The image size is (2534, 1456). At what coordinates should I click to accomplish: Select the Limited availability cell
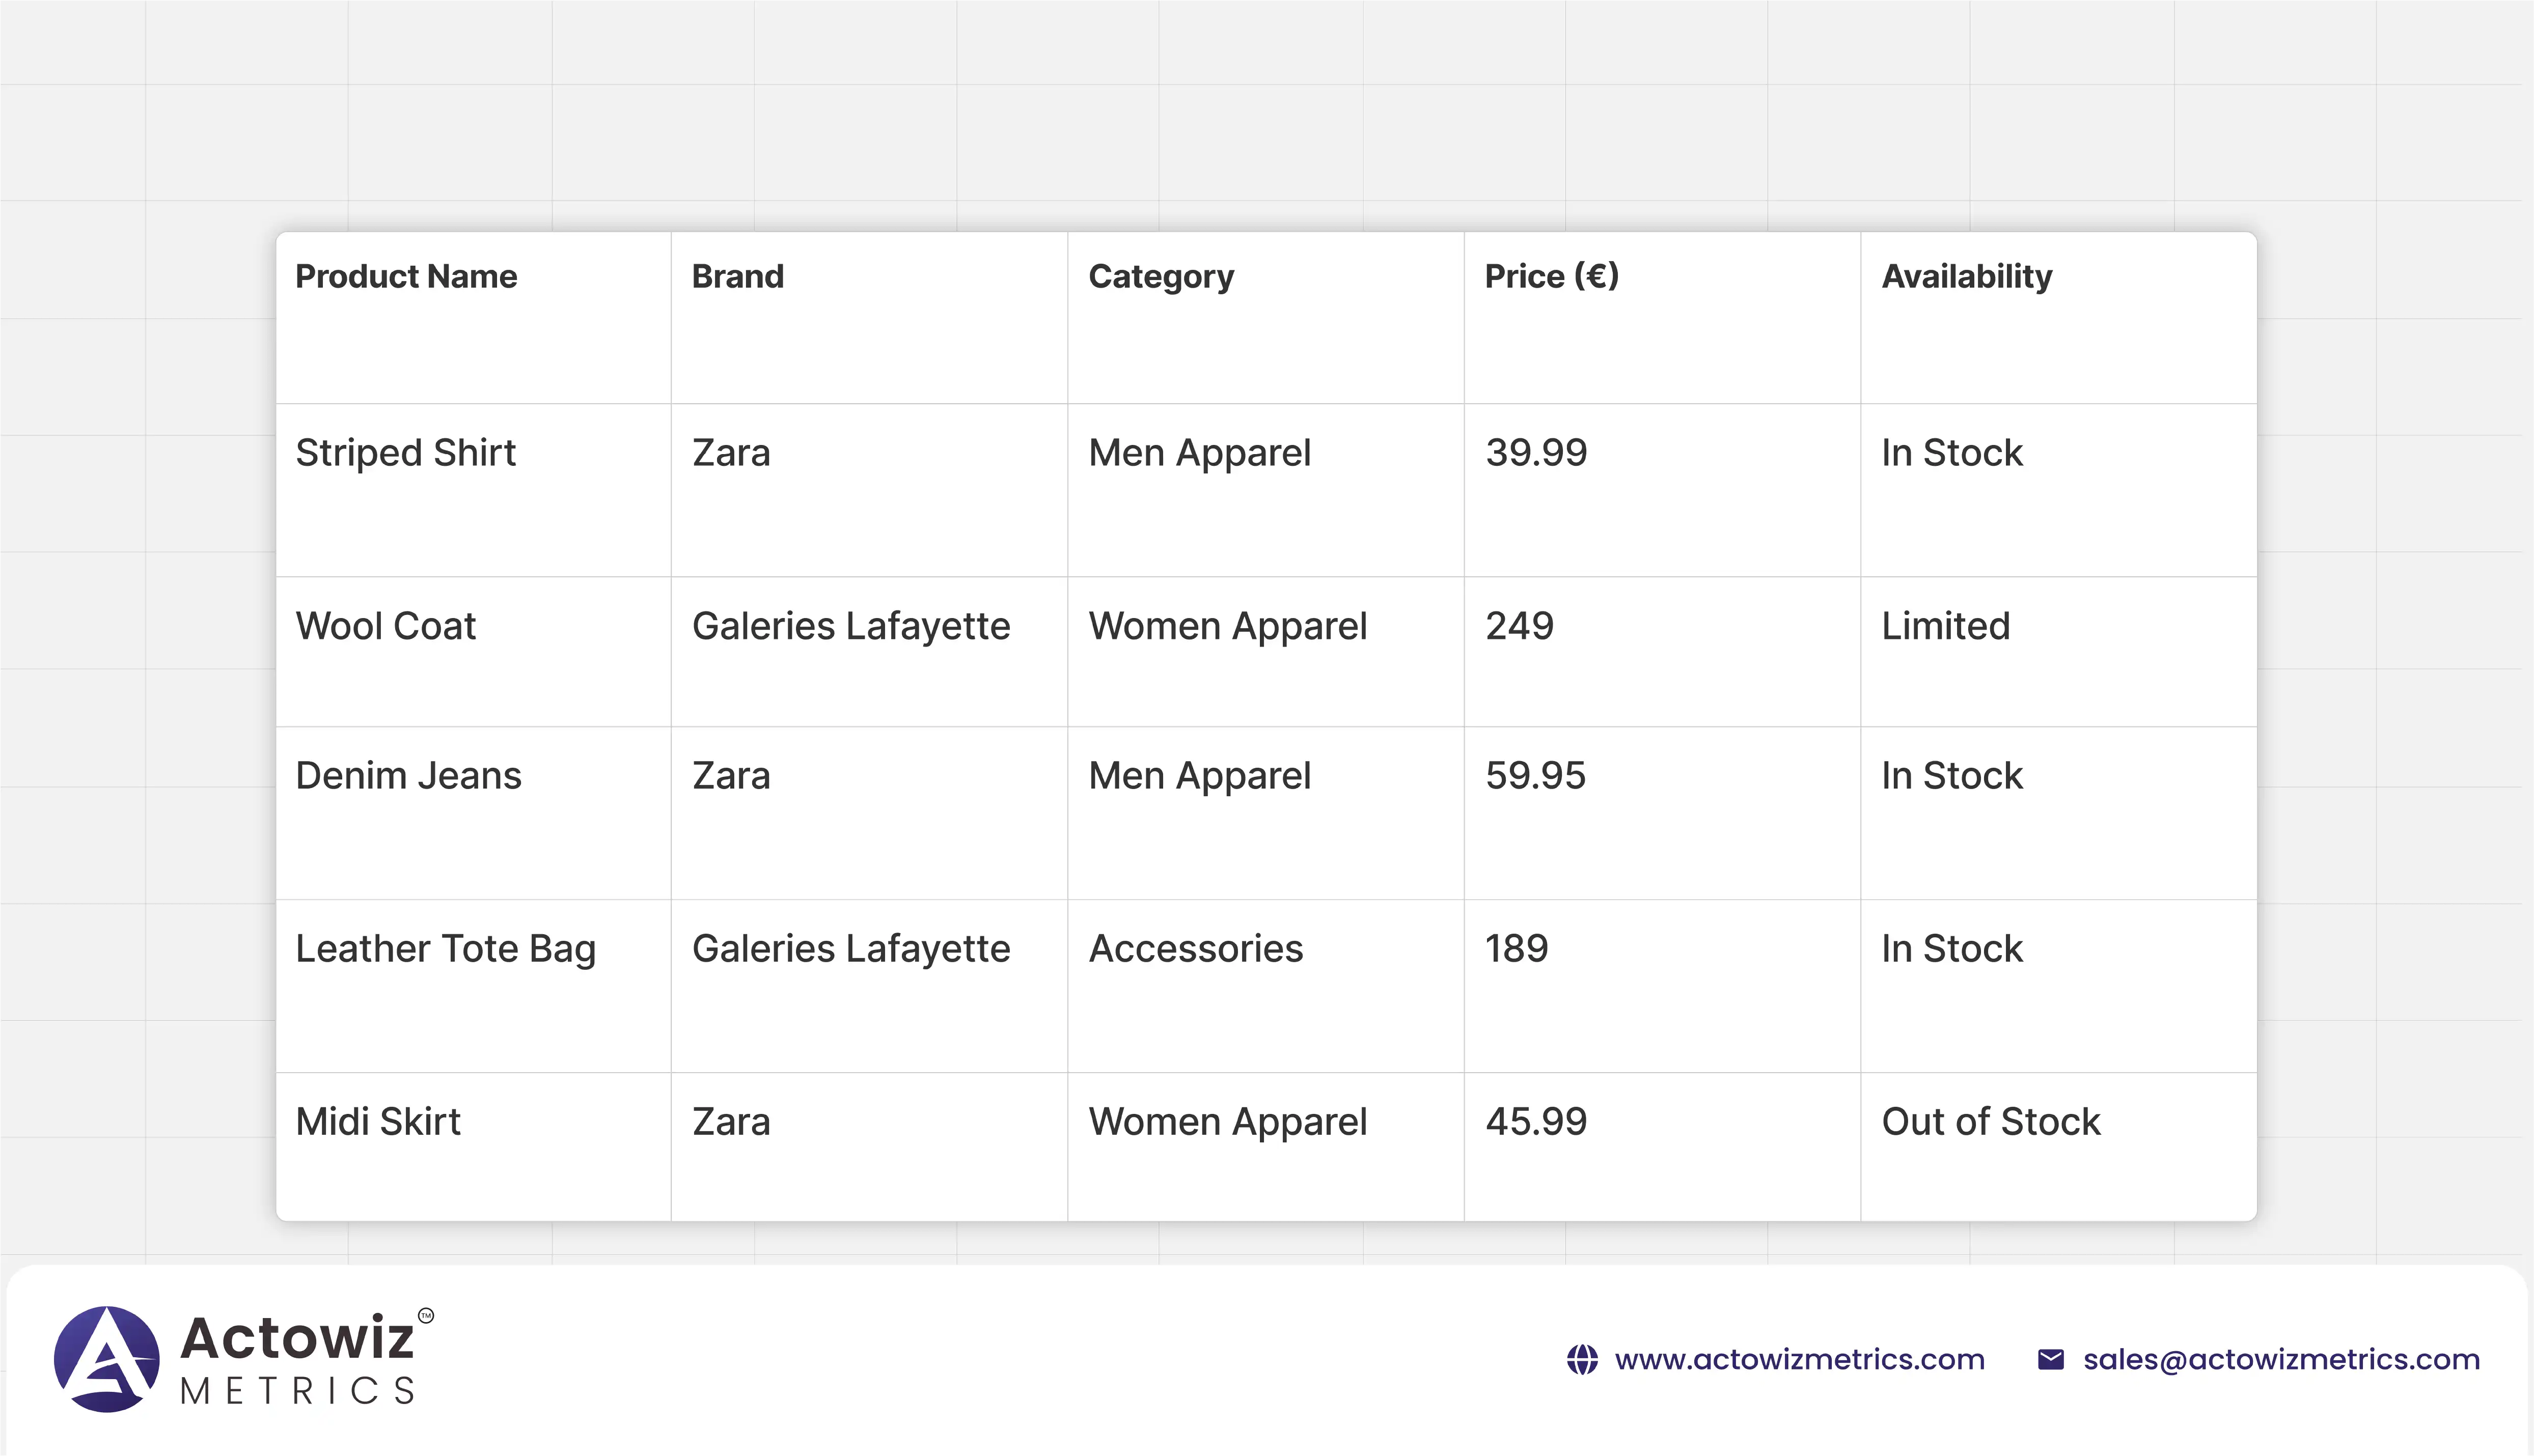pyautogui.click(x=1945, y=626)
